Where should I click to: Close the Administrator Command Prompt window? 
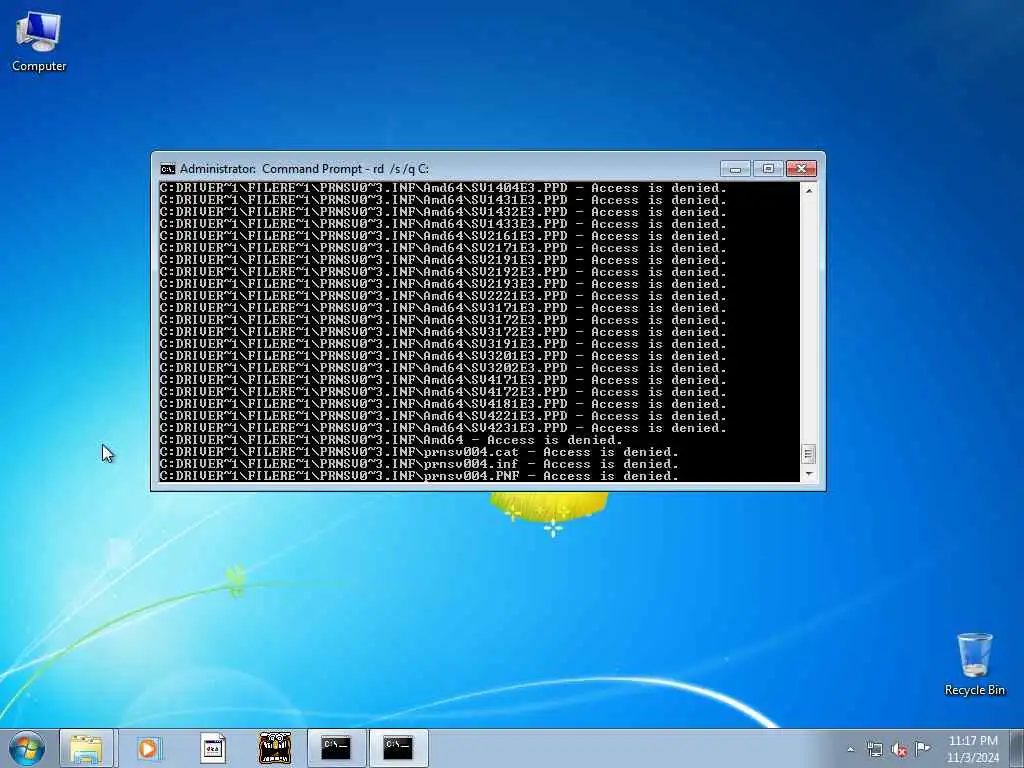[x=801, y=169]
